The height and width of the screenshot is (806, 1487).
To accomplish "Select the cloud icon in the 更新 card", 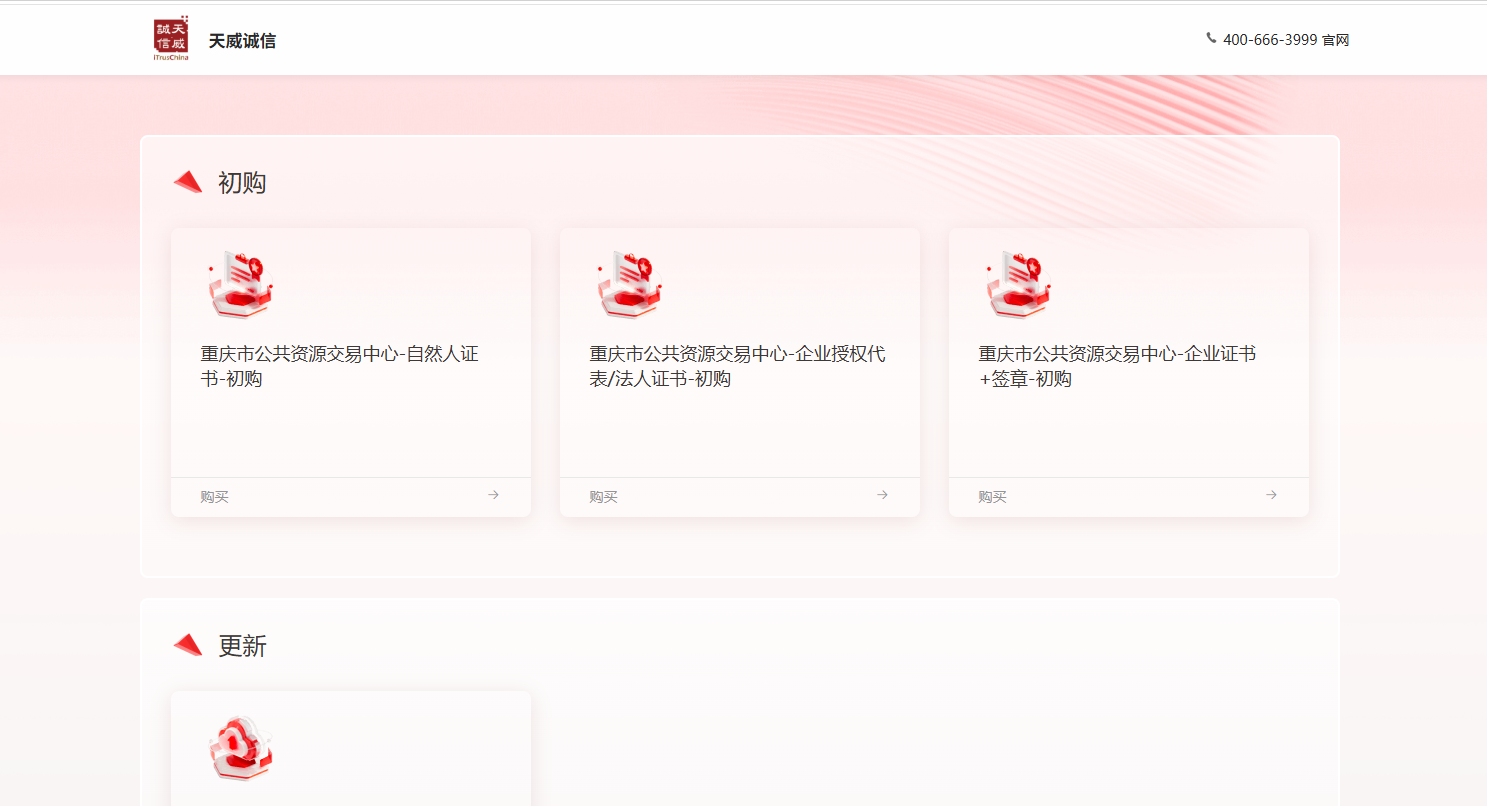I will point(241,748).
